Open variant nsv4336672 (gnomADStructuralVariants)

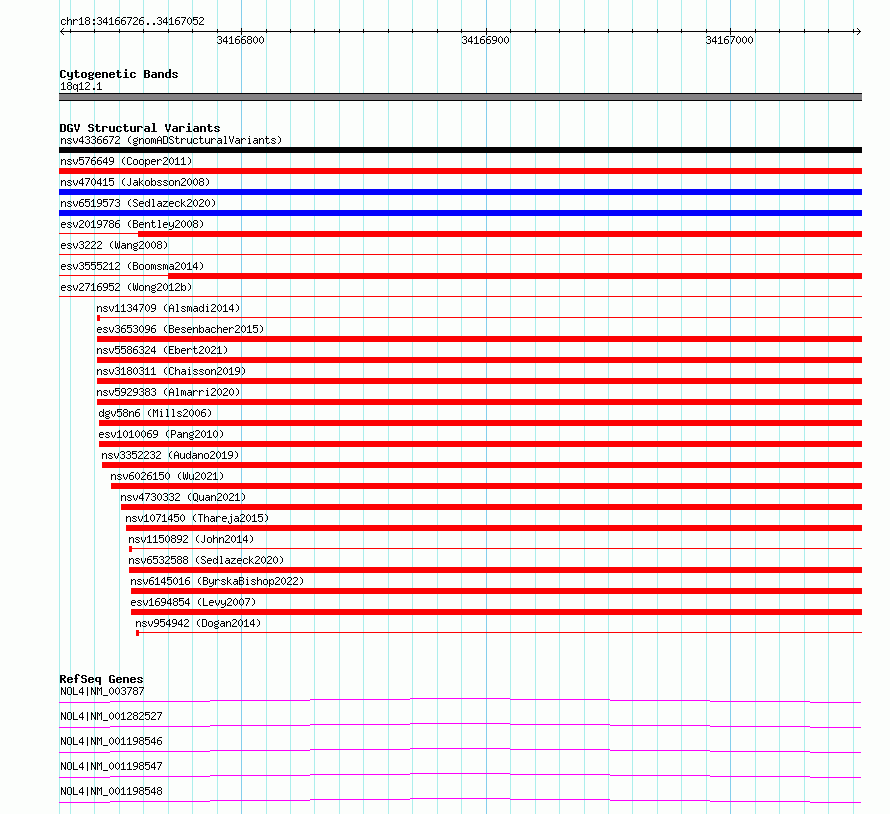pyautogui.click(x=171, y=140)
